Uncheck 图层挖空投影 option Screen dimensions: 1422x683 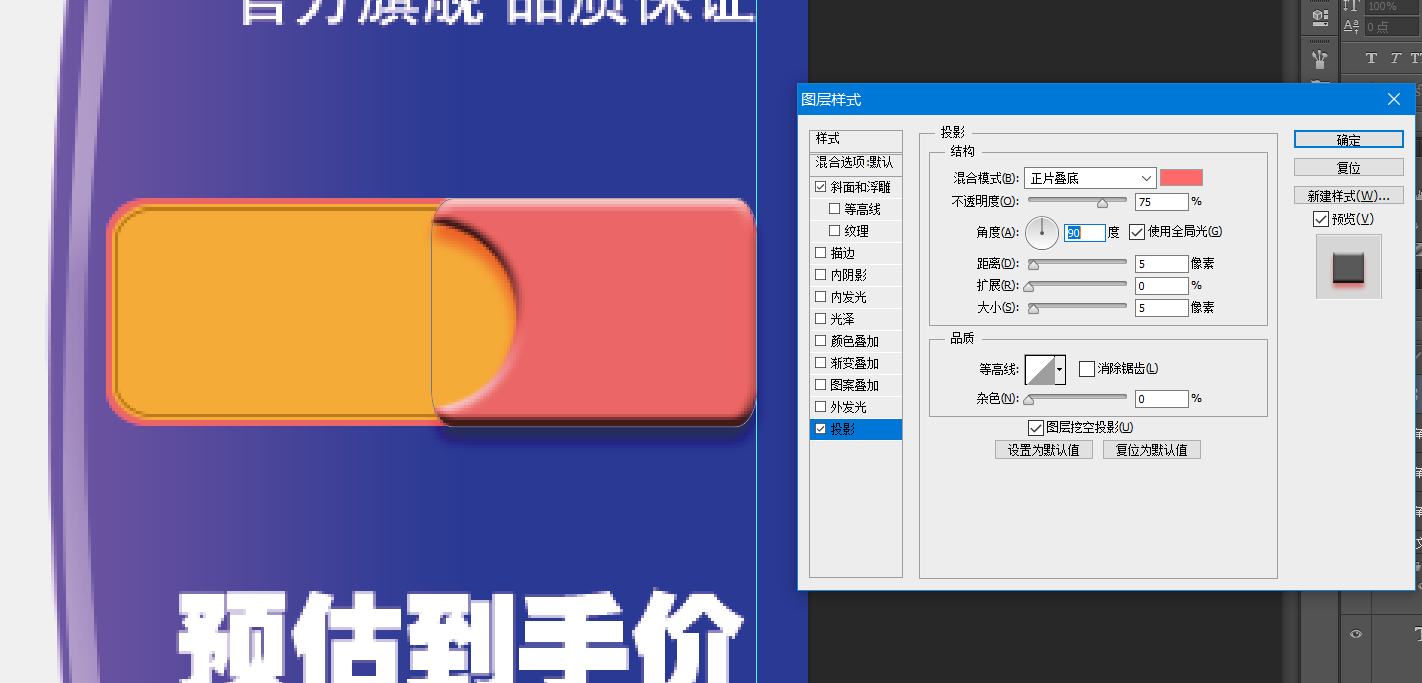1036,428
